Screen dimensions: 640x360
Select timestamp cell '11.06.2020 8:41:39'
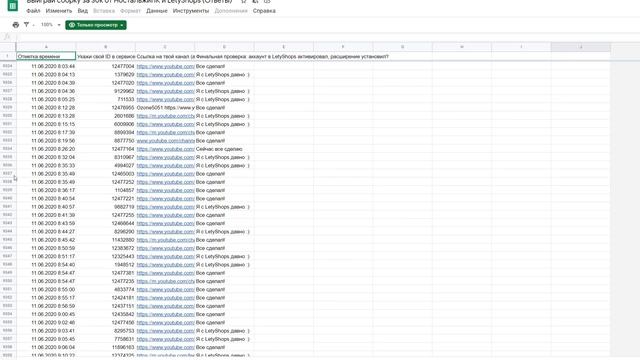pyautogui.click(x=46, y=215)
